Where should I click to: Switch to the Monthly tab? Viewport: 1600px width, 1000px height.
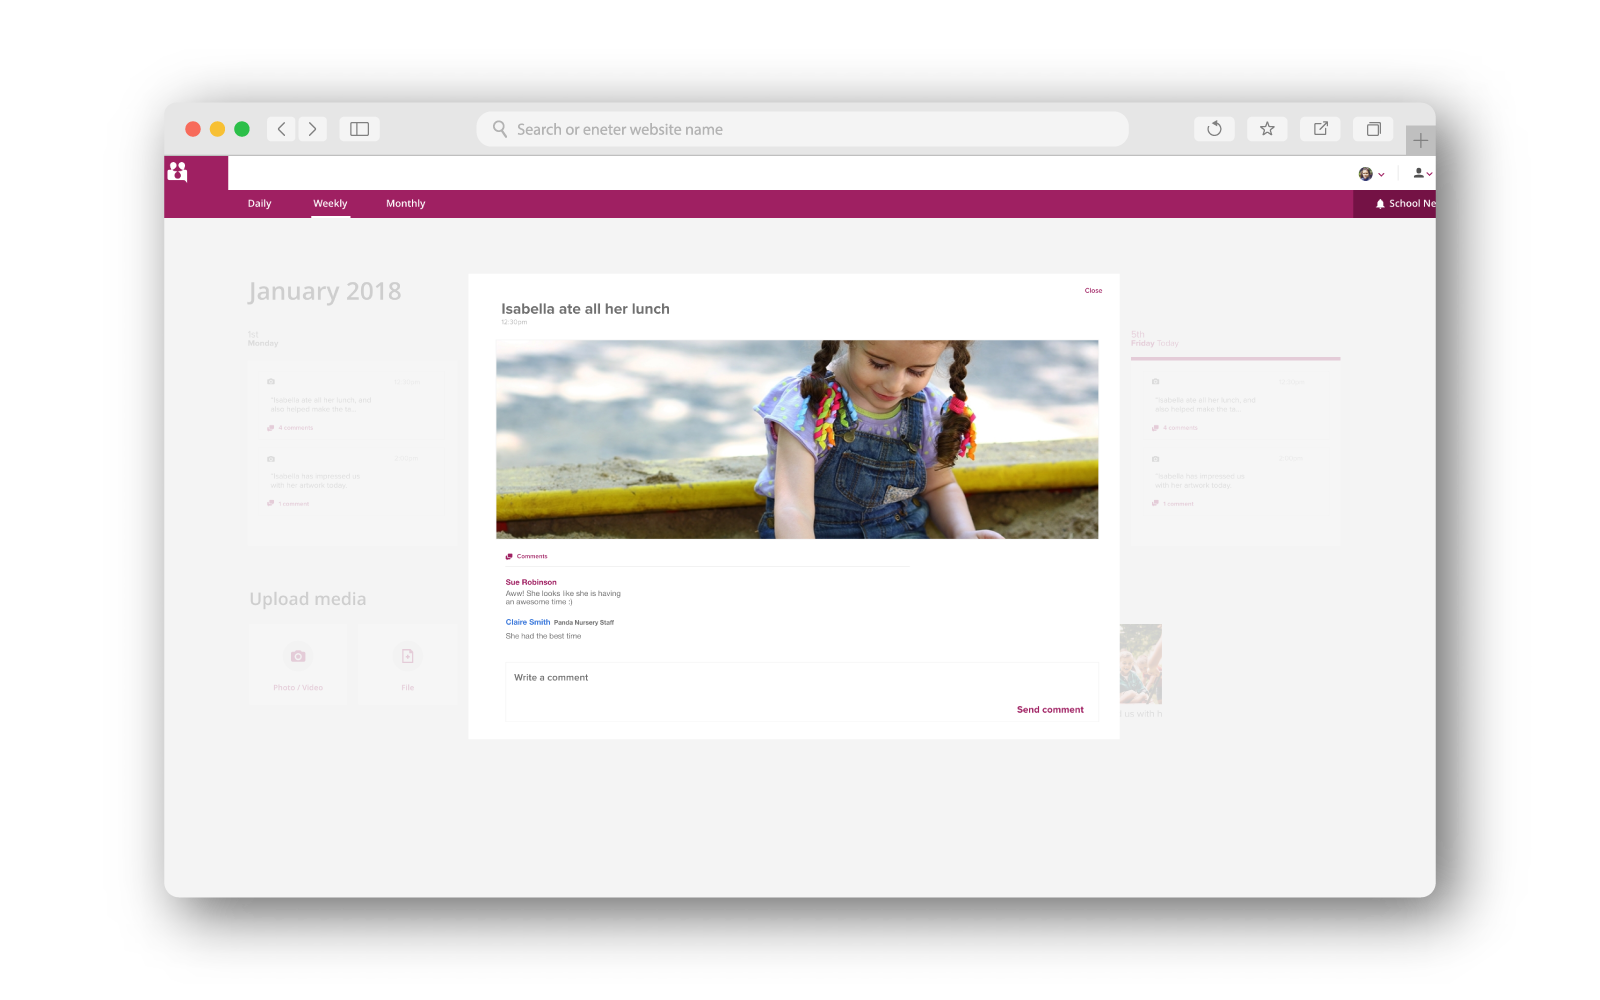406,204
